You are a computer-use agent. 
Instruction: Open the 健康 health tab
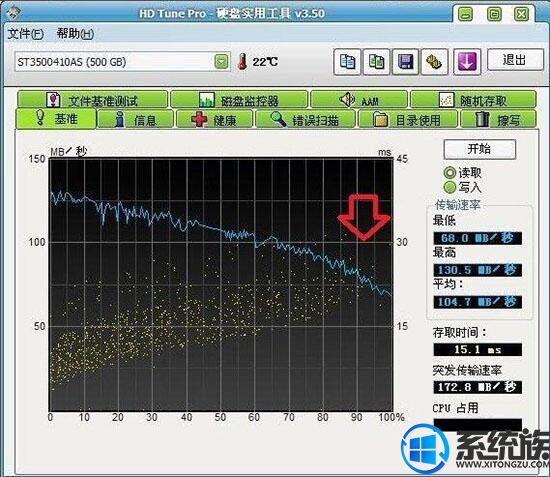[214, 120]
